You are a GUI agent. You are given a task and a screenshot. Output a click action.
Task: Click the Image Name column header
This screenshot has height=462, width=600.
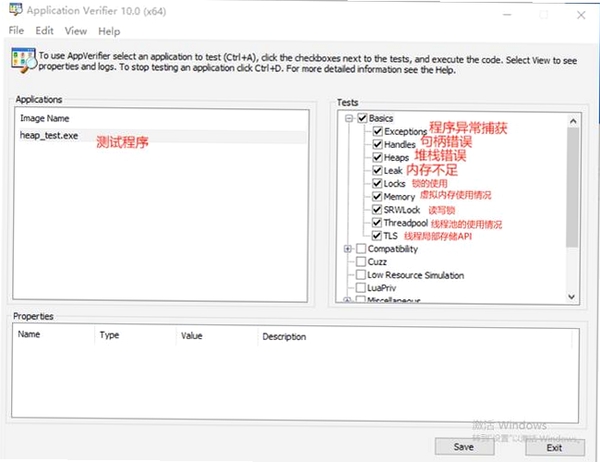point(45,118)
